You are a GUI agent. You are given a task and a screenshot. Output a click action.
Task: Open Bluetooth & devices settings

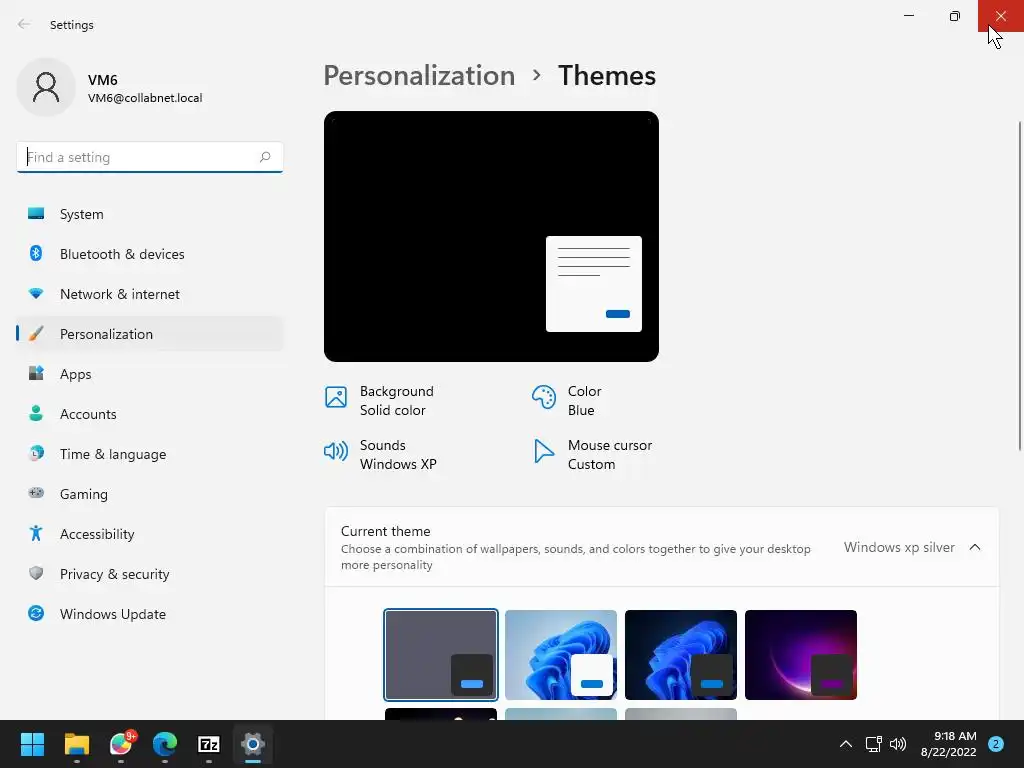tap(150, 254)
